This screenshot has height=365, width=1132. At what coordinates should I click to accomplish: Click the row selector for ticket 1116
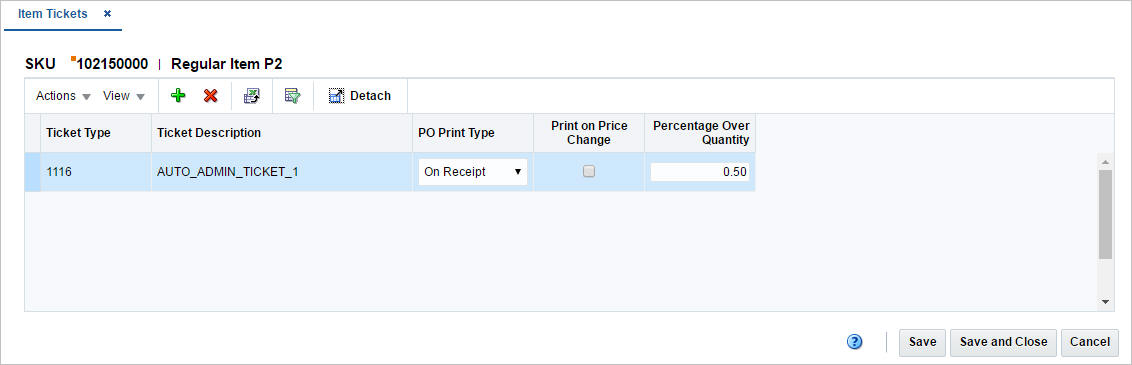tap(32, 172)
